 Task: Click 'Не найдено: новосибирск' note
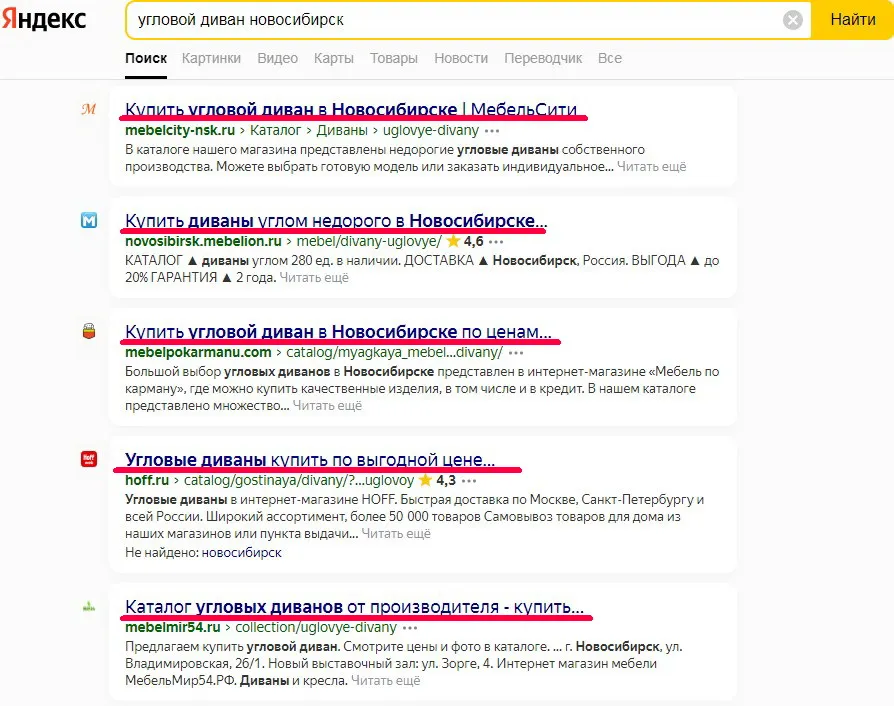tap(204, 553)
